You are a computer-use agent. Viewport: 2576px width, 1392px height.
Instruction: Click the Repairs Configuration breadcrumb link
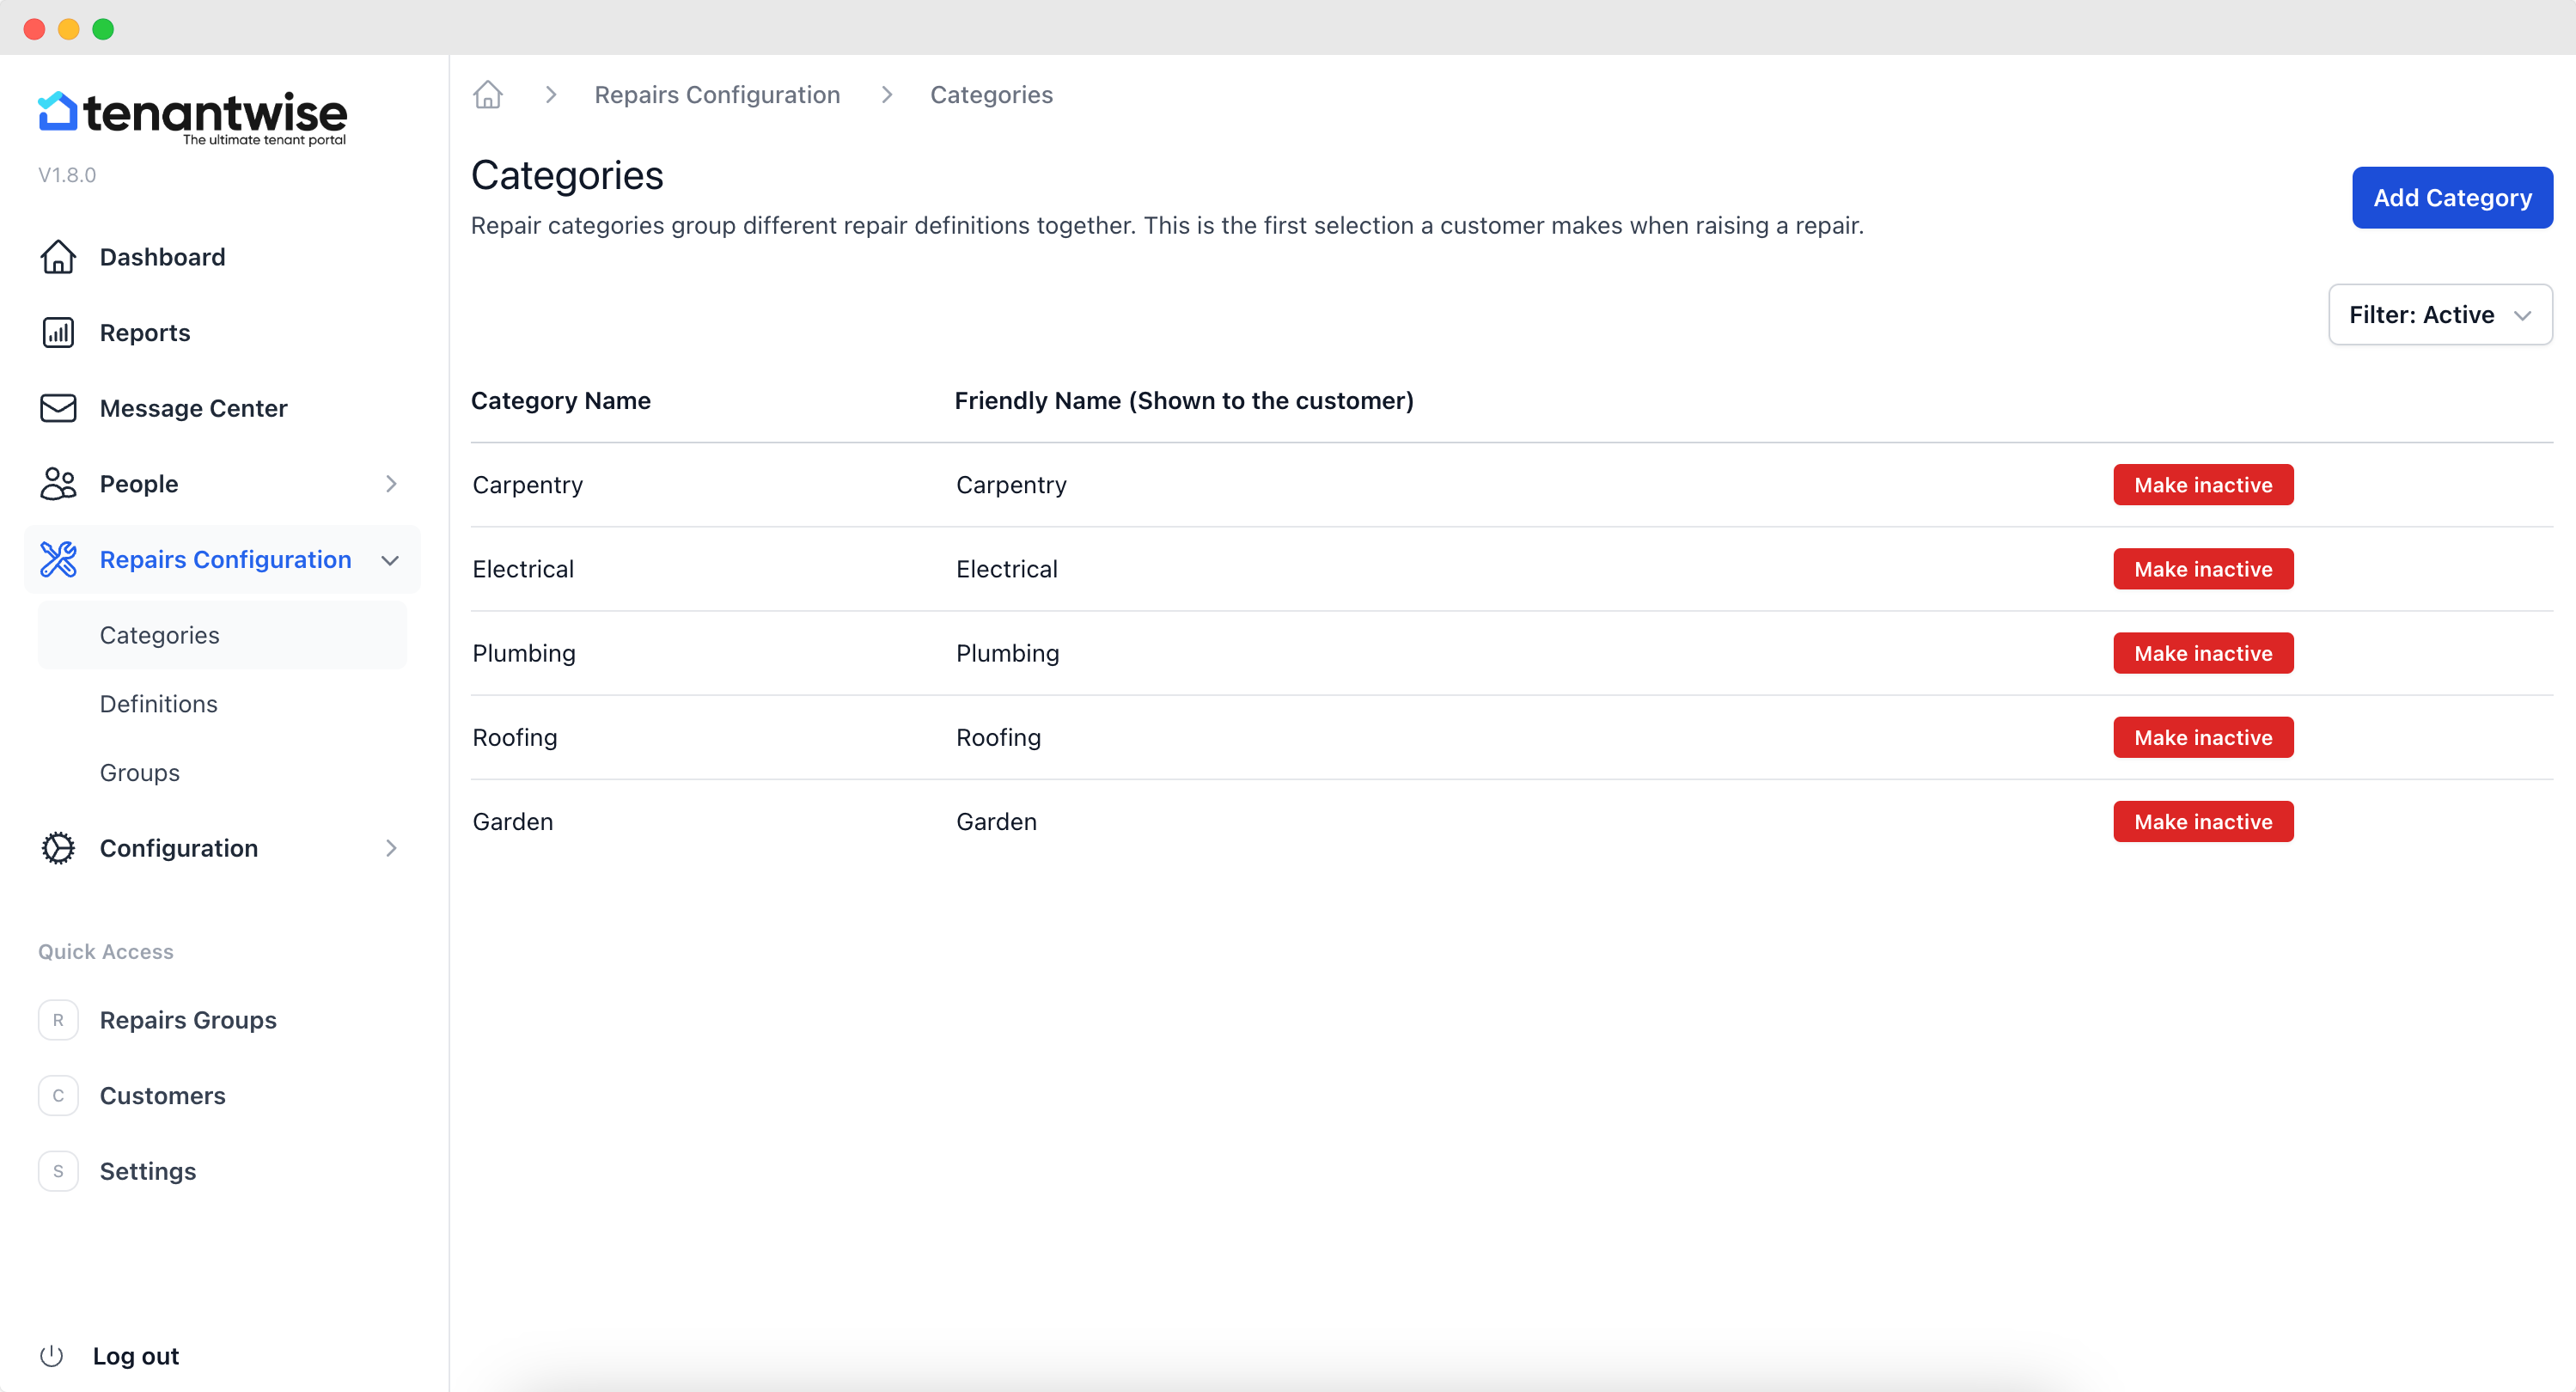tap(717, 95)
